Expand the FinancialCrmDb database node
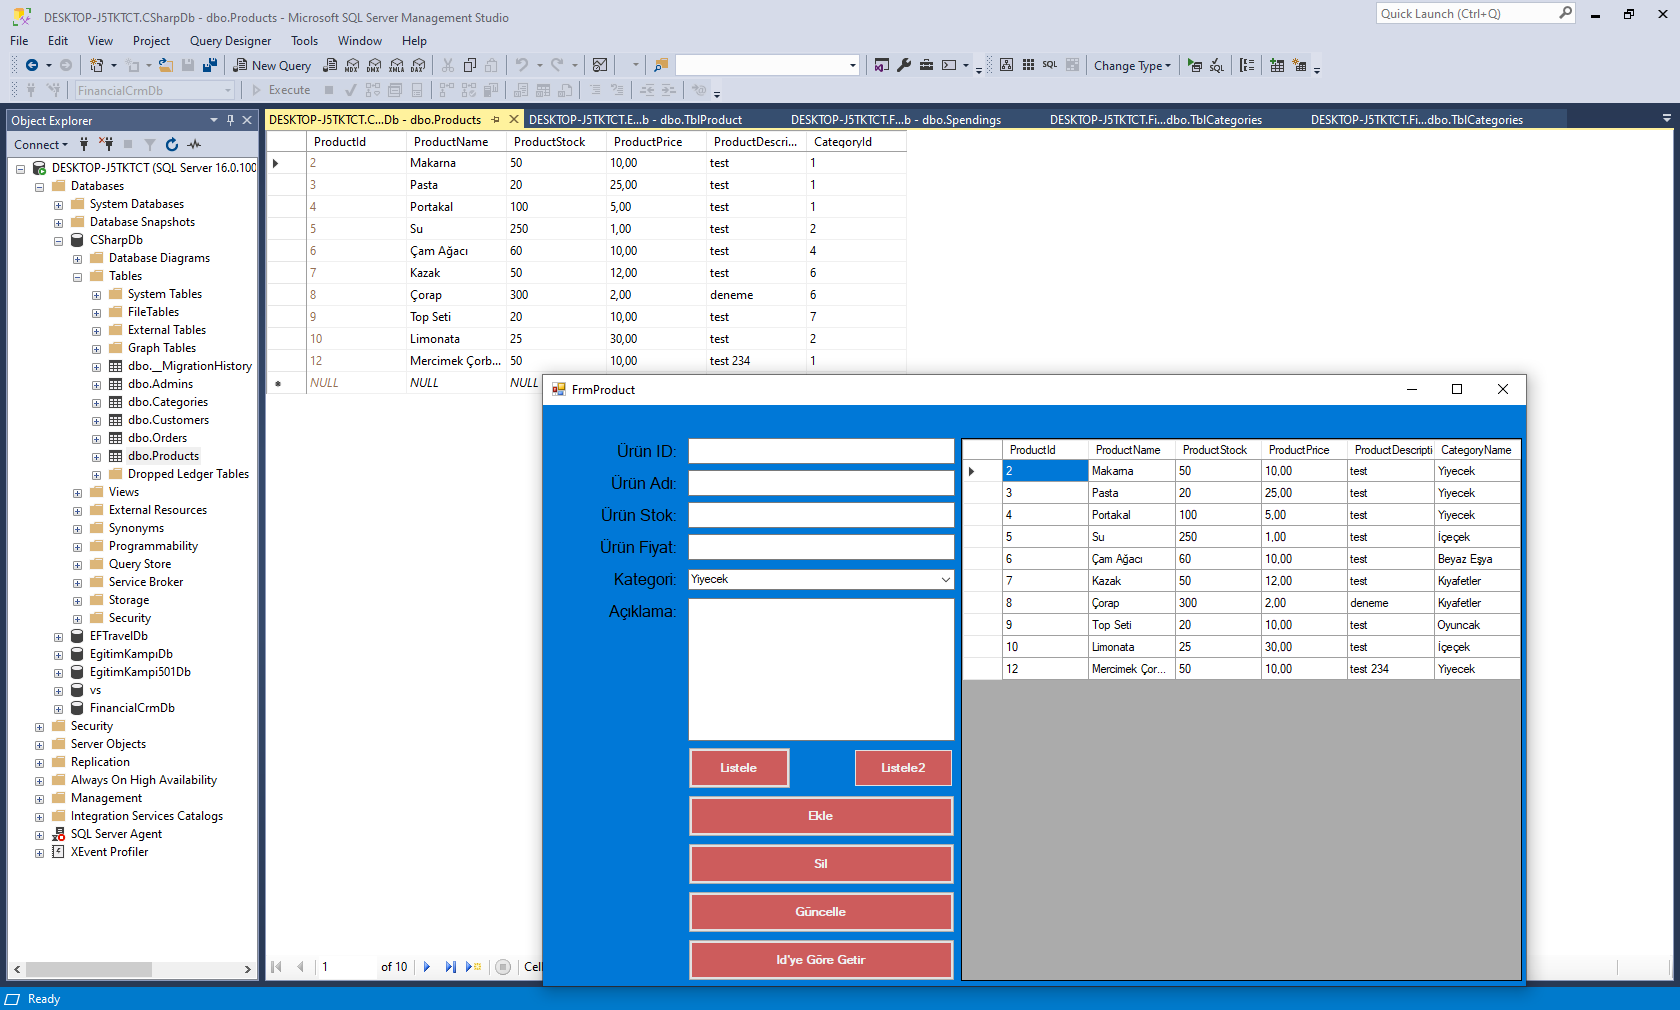Screen dimensions: 1680x1010 pos(58,709)
